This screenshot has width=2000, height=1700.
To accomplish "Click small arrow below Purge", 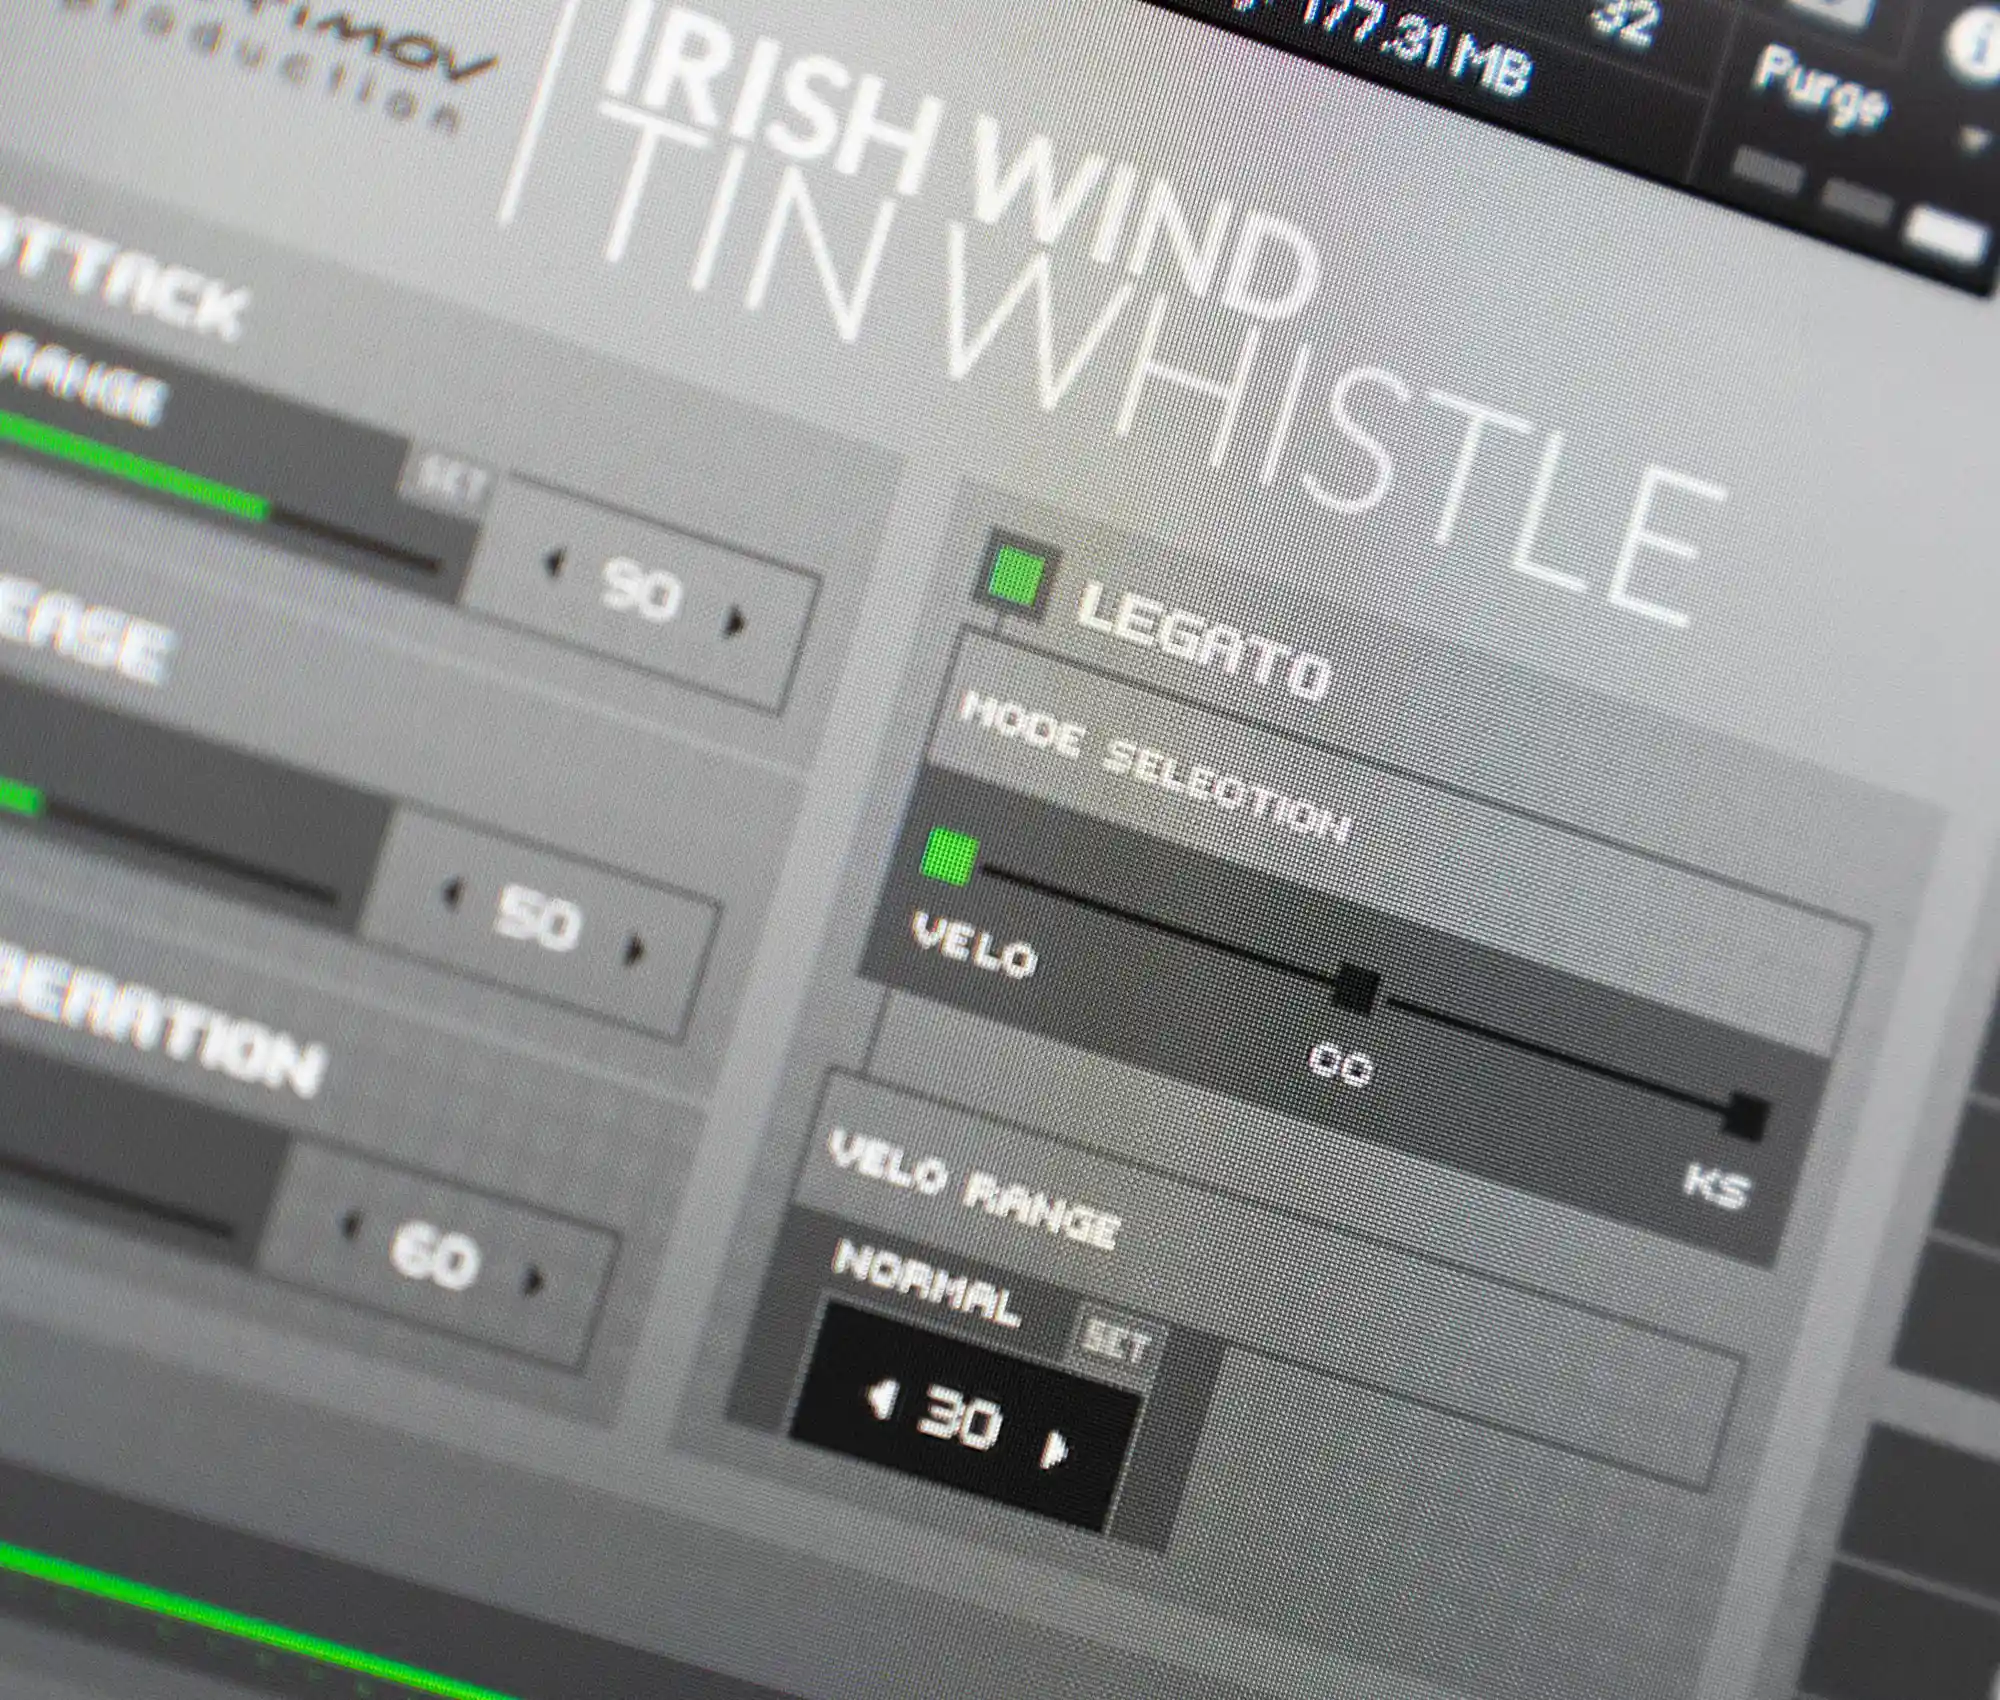I will tap(1972, 139).
